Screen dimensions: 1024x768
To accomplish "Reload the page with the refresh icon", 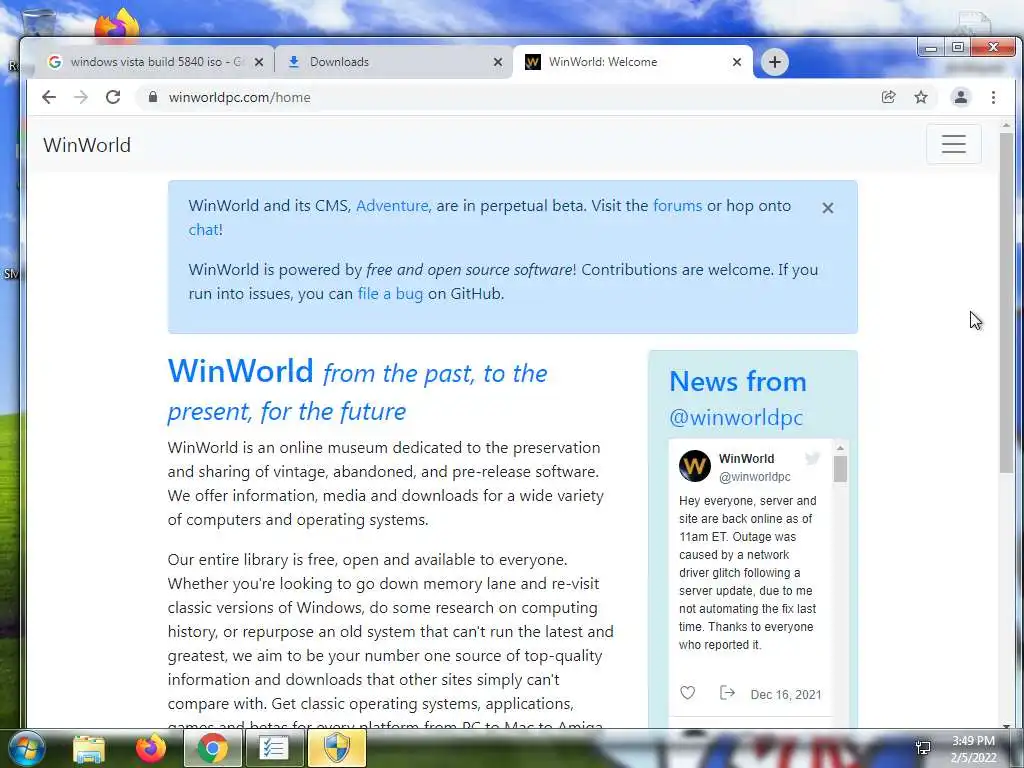I will (x=113, y=97).
